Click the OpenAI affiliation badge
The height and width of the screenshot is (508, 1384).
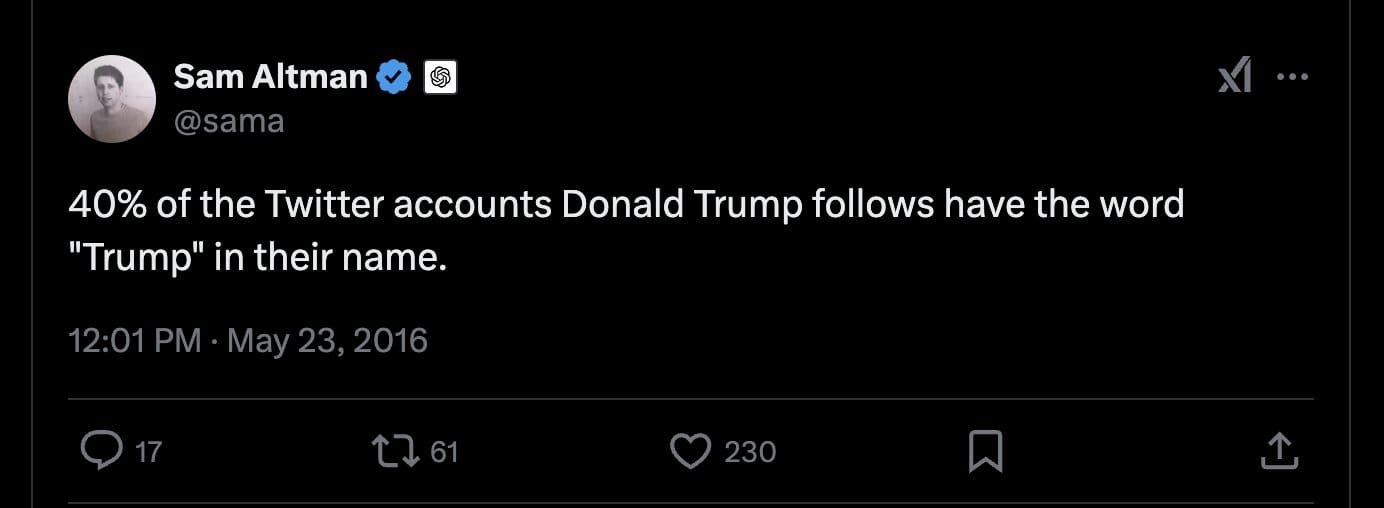(441, 77)
